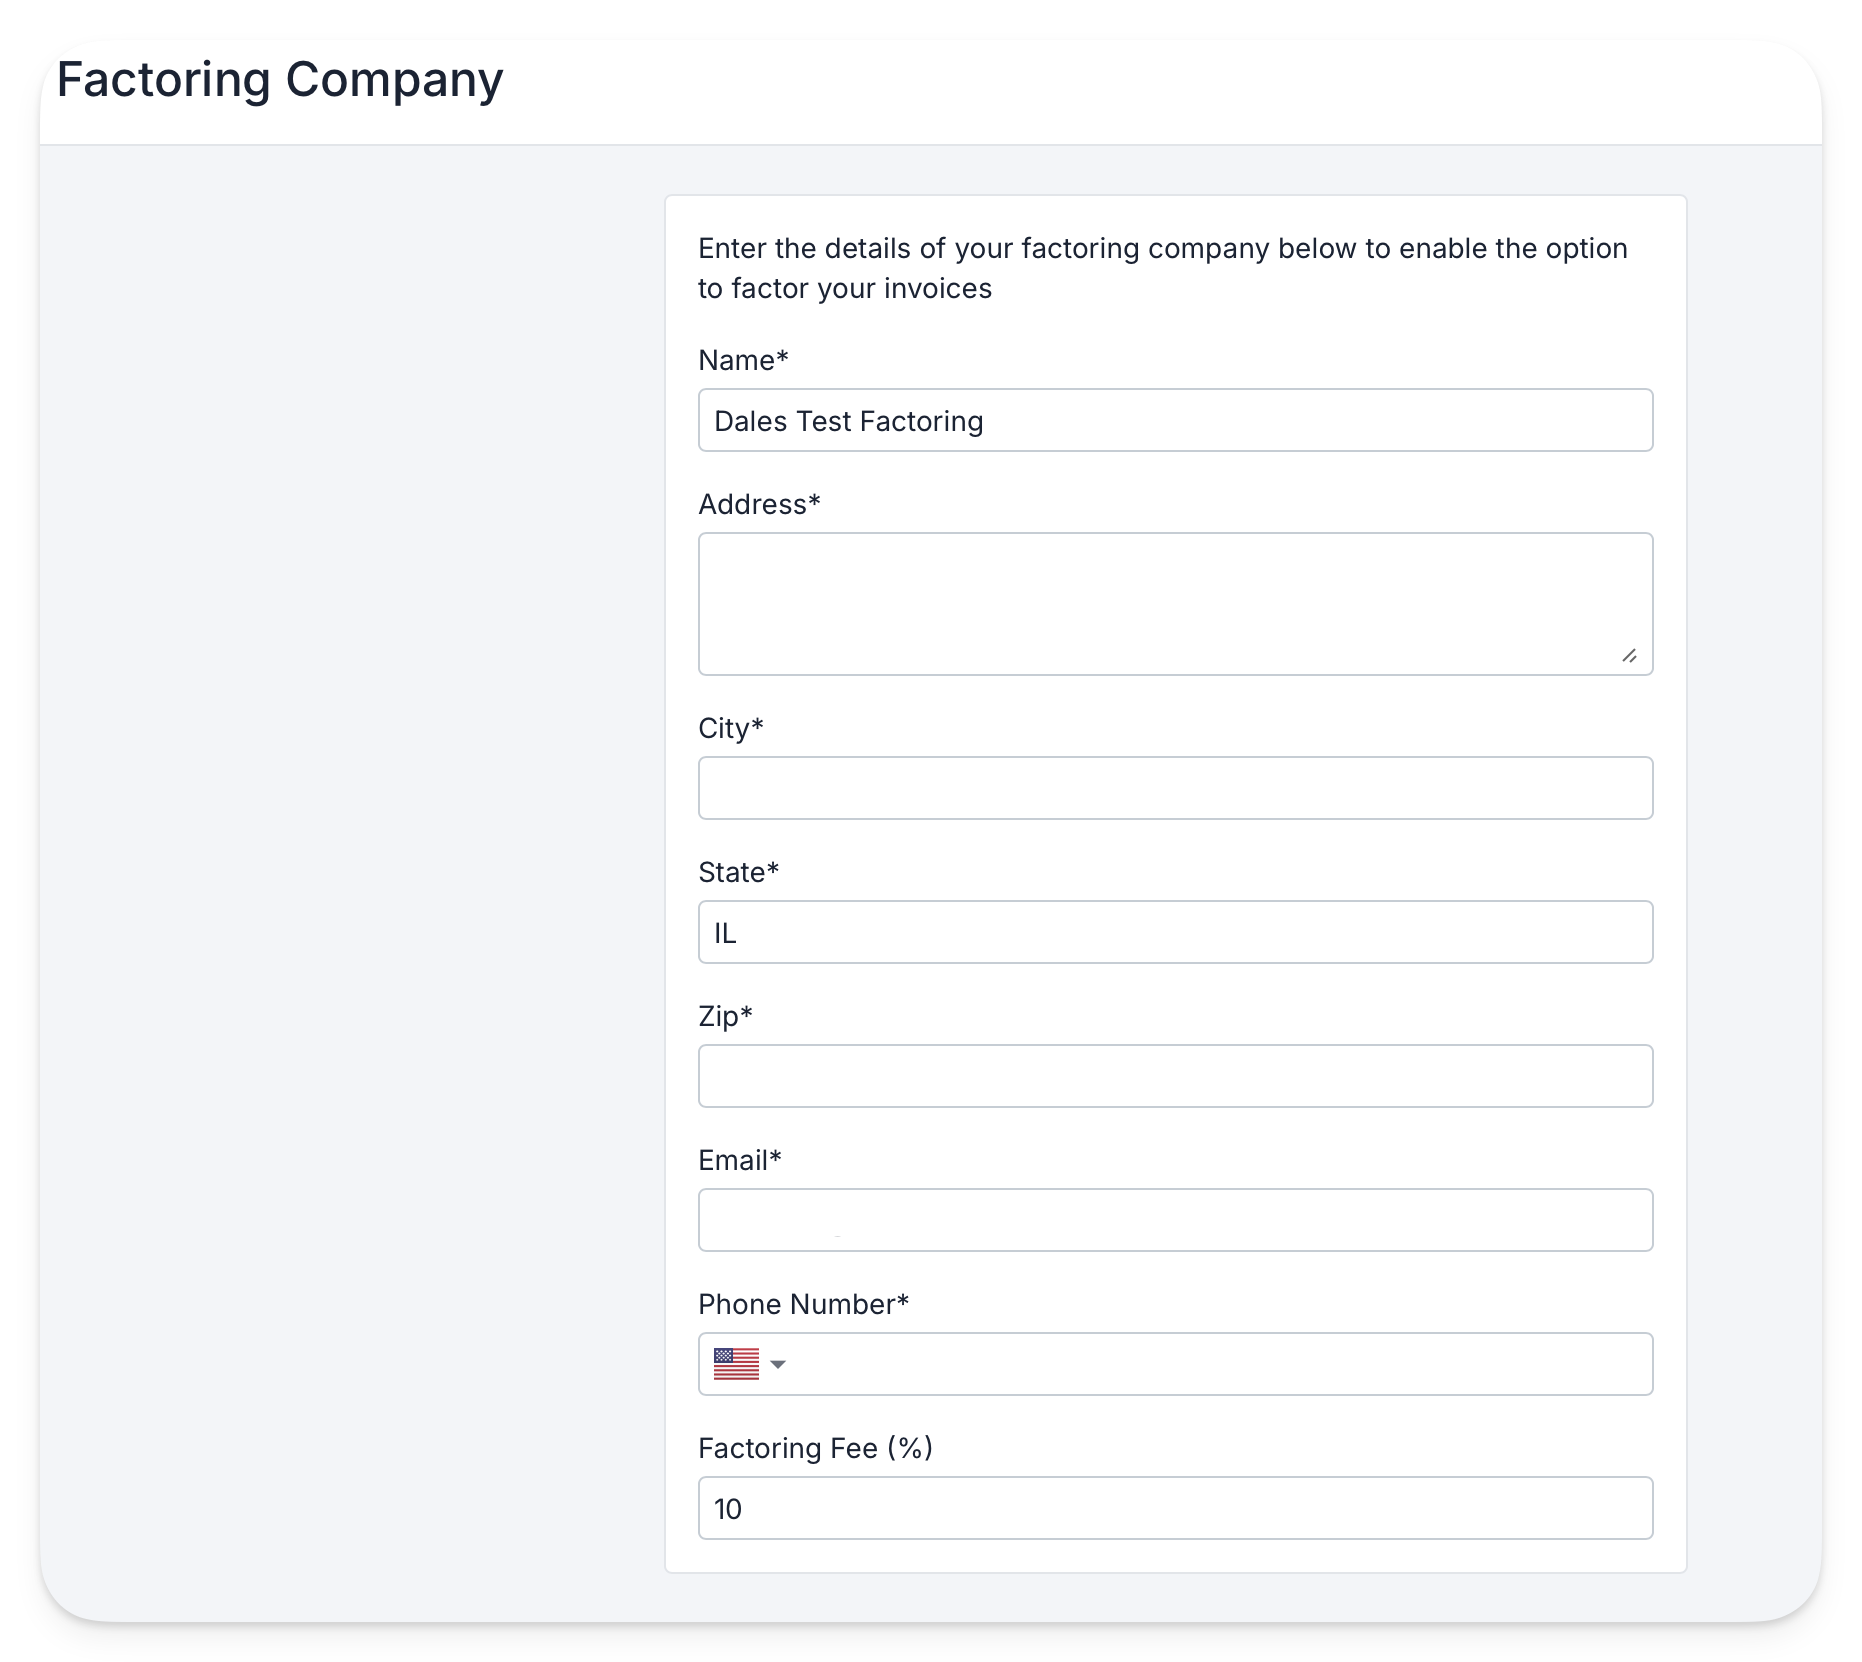Click into the Email input field
The height and width of the screenshot is (1662, 1862).
(1175, 1220)
